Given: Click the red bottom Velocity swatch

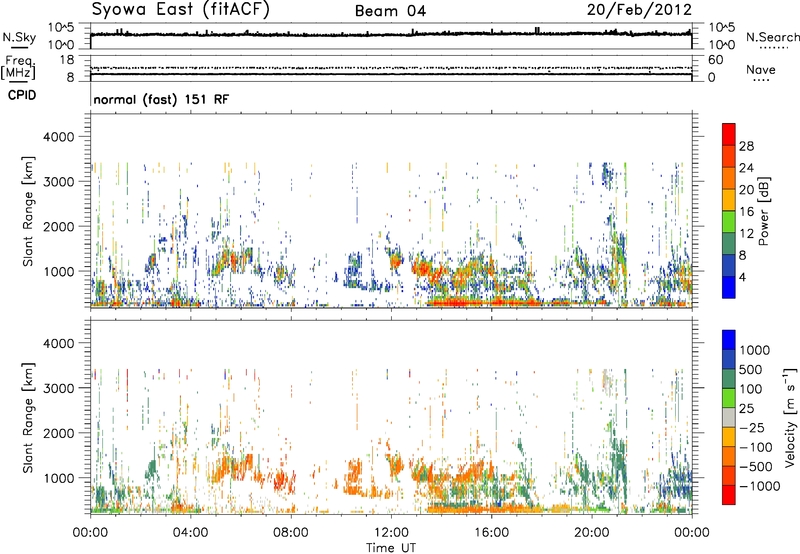Looking at the screenshot, I should coord(729,495).
